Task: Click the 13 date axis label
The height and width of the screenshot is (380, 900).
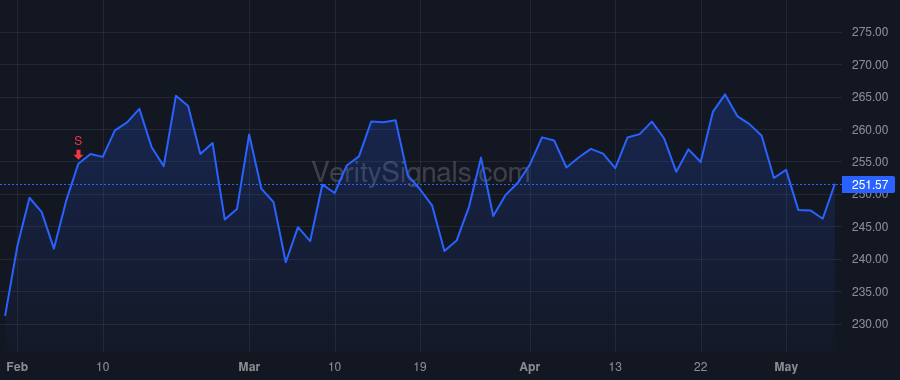Action: click(615, 367)
